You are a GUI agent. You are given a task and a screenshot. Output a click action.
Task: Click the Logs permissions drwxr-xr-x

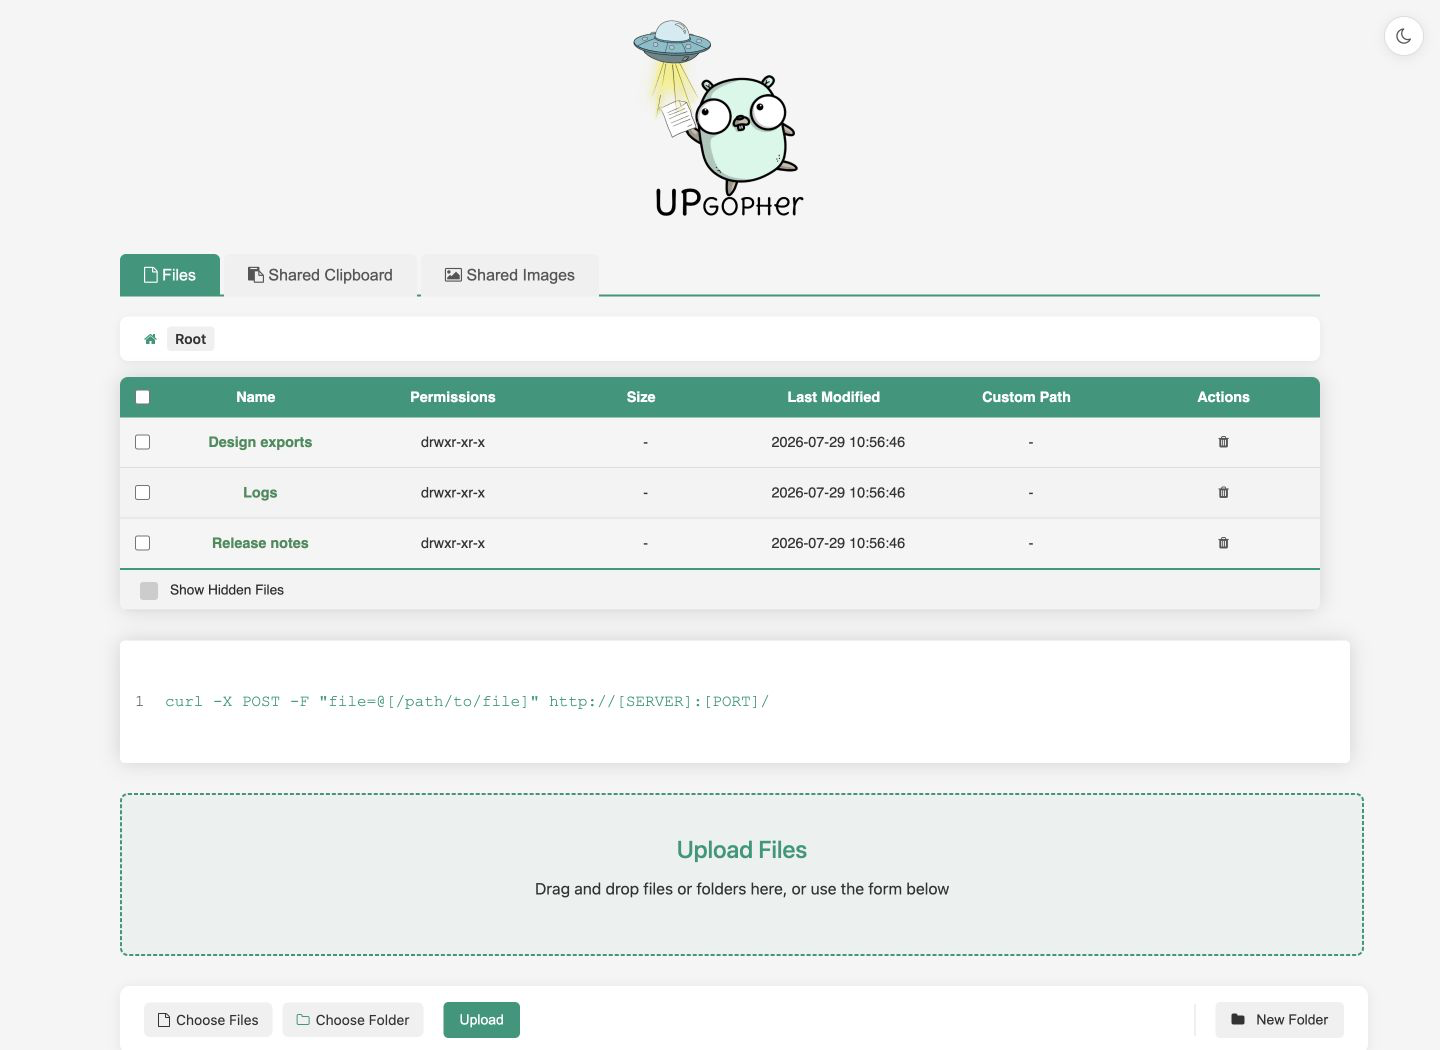tap(453, 492)
